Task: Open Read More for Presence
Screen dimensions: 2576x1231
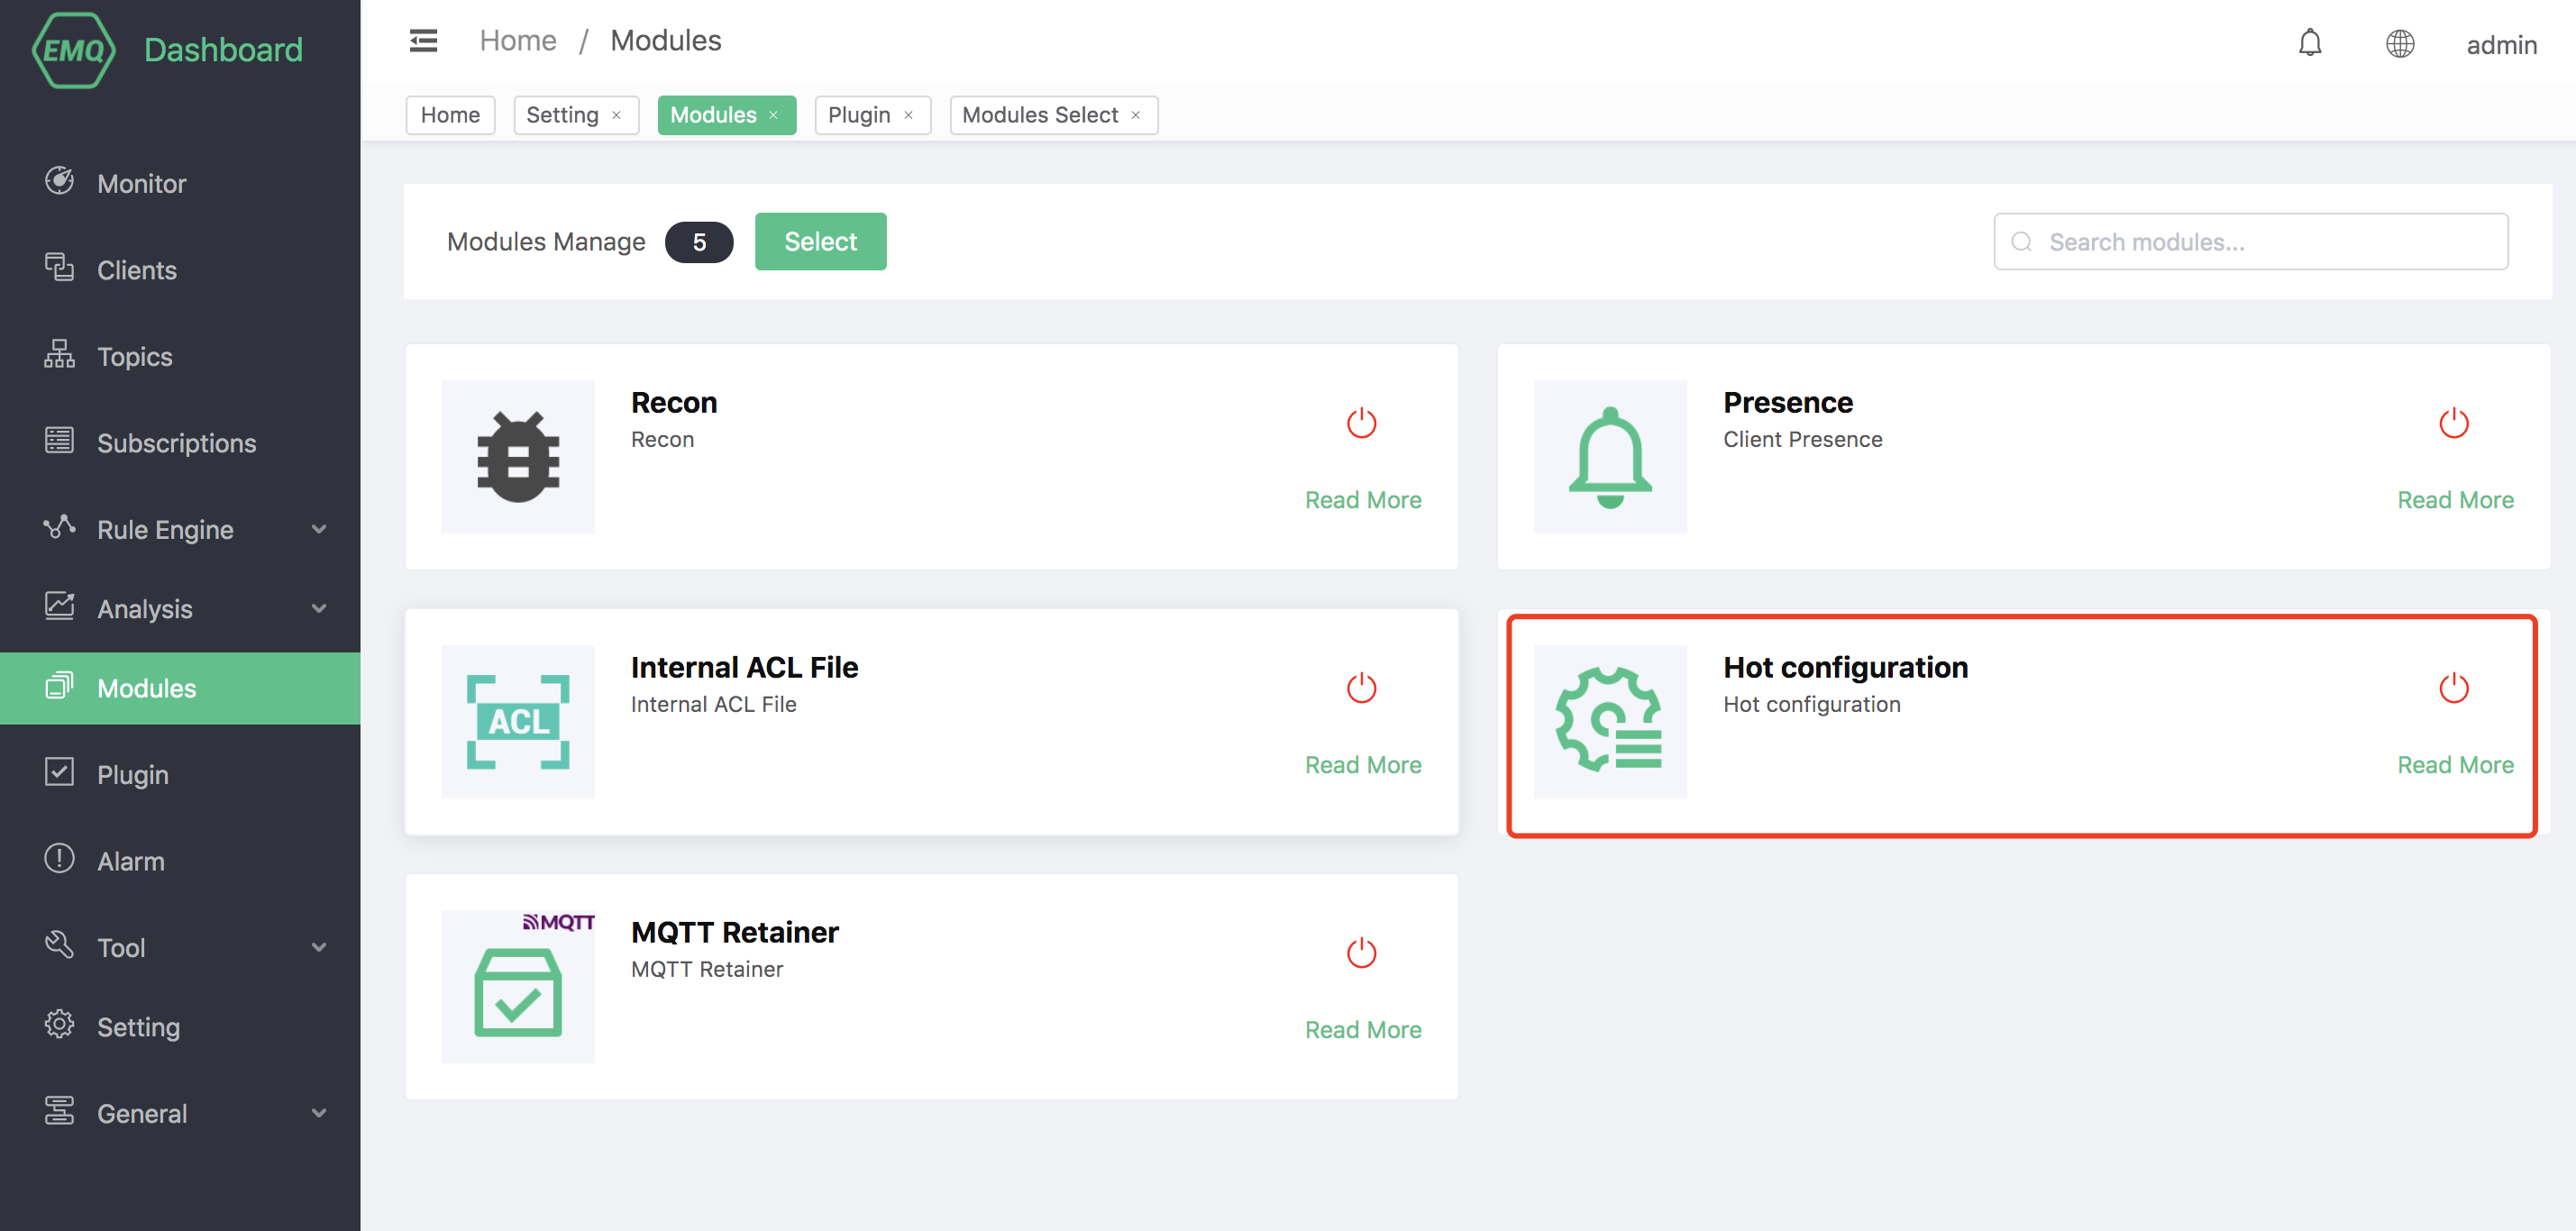Action: coord(2455,500)
